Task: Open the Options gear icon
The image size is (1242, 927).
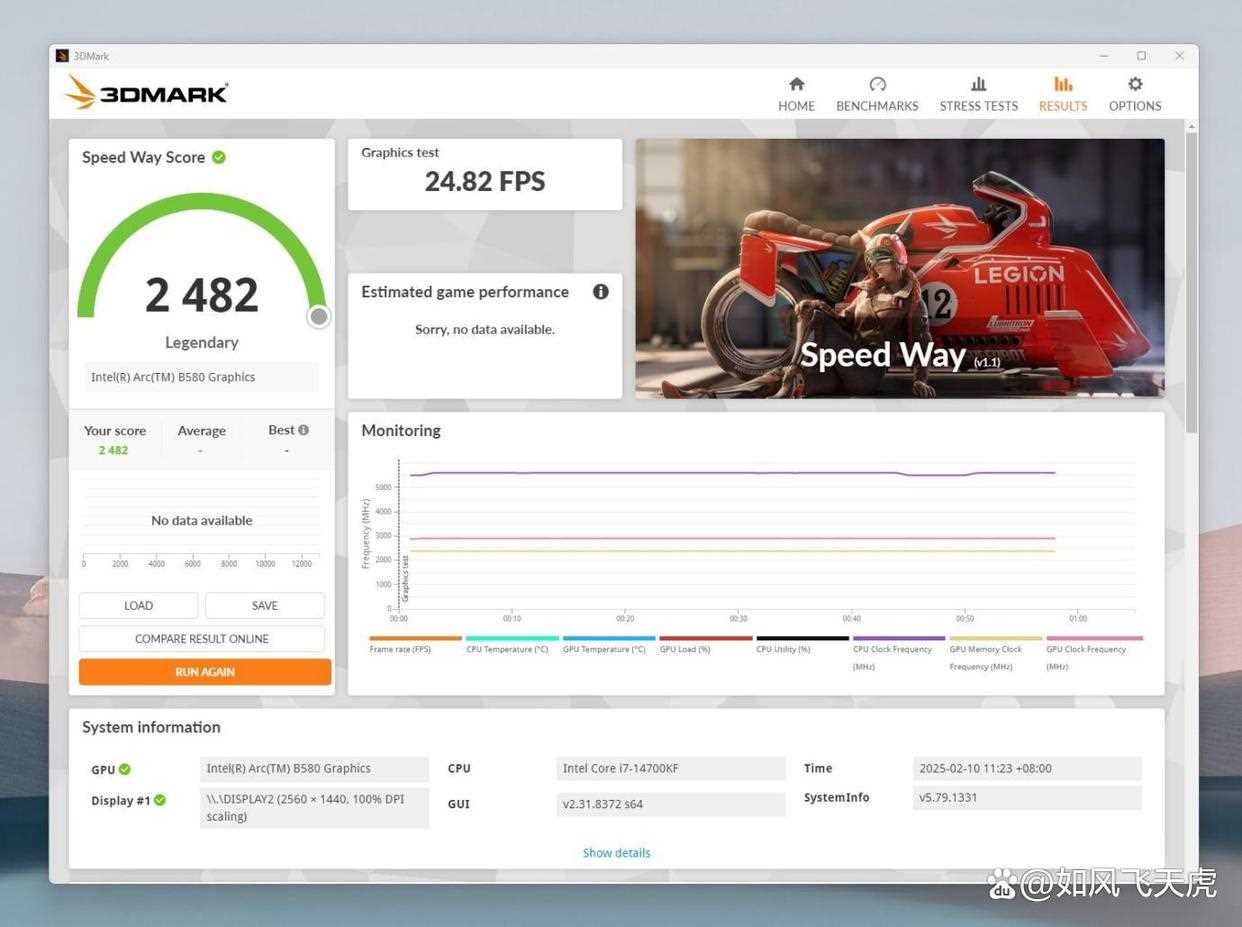Action: point(1134,85)
